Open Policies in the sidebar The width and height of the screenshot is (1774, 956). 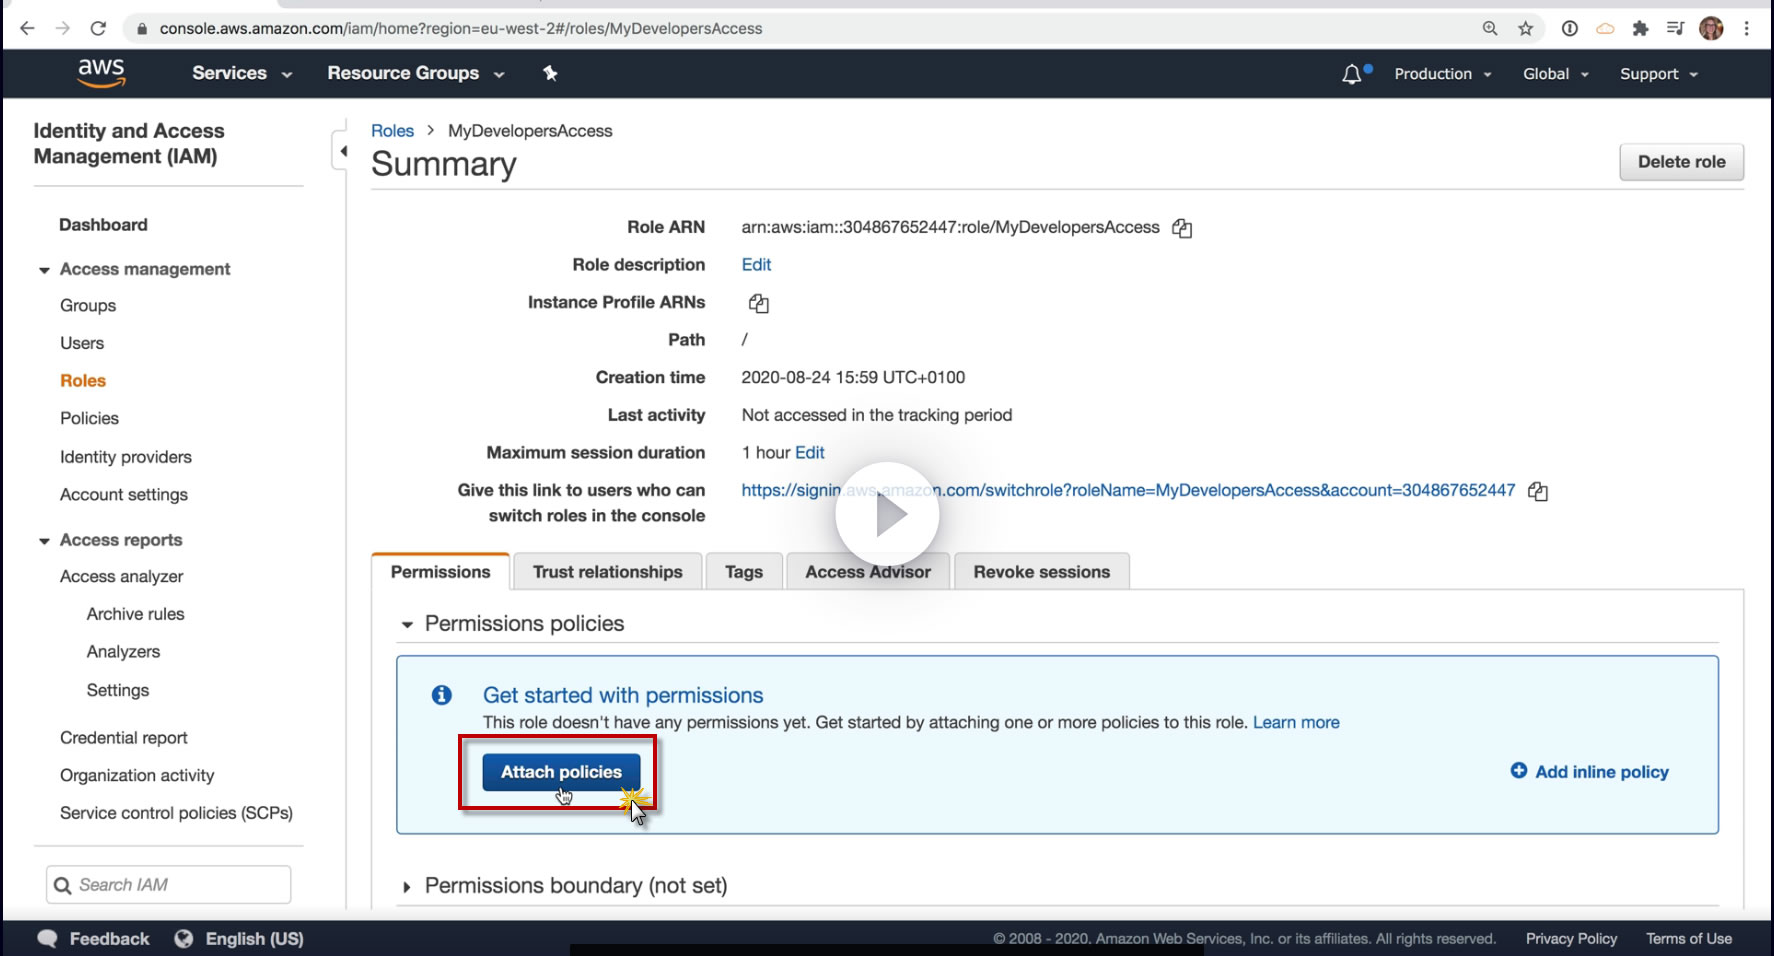pos(89,418)
